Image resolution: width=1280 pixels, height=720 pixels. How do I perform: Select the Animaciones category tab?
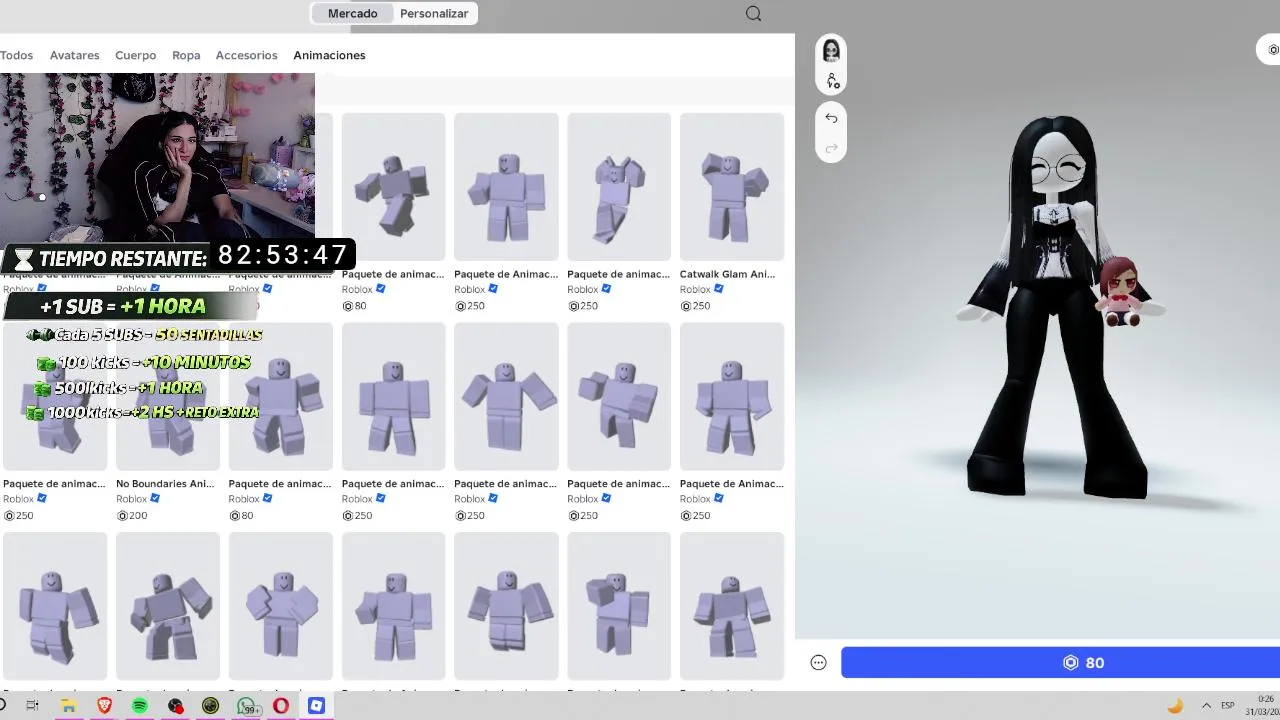(329, 55)
